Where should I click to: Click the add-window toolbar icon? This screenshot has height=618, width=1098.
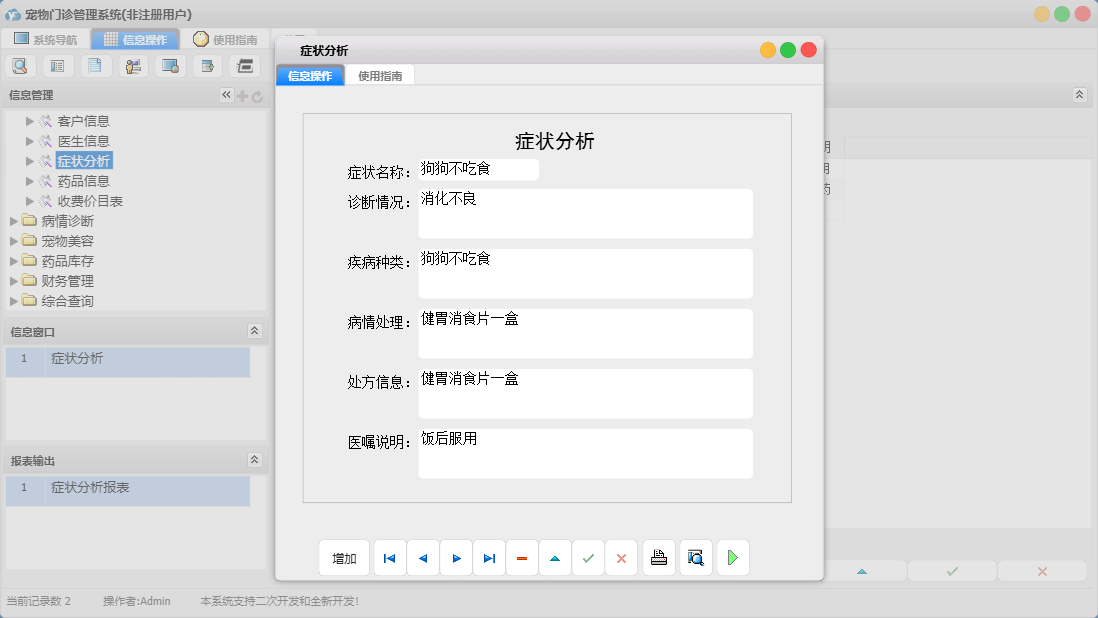tap(207, 65)
